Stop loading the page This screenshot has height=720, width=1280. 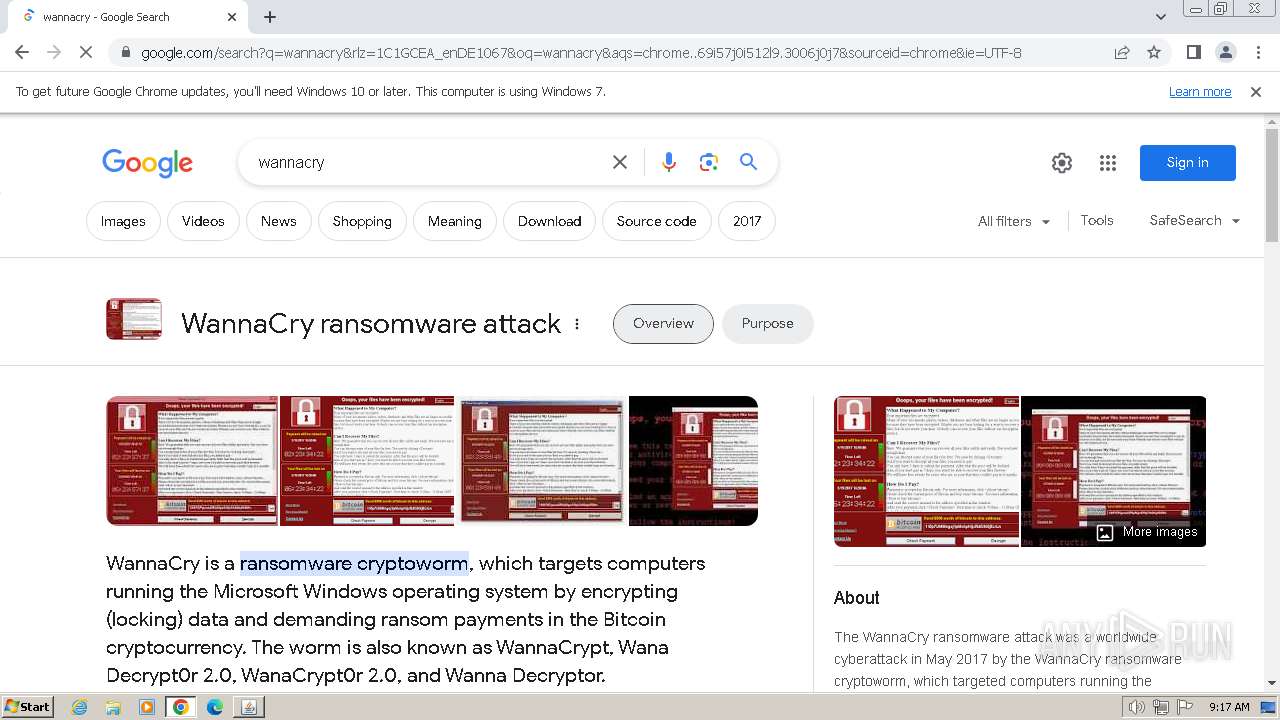[86, 53]
